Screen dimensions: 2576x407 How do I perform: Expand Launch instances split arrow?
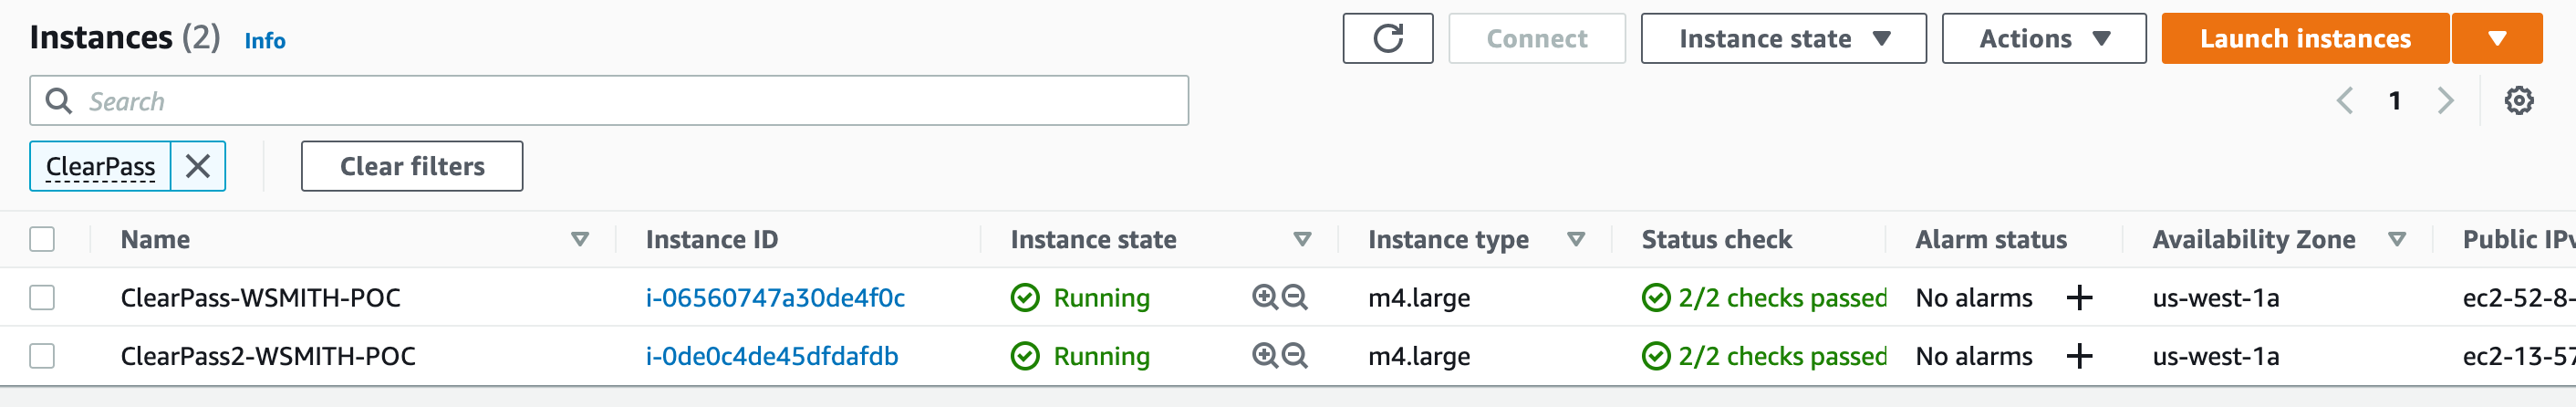[2497, 39]
